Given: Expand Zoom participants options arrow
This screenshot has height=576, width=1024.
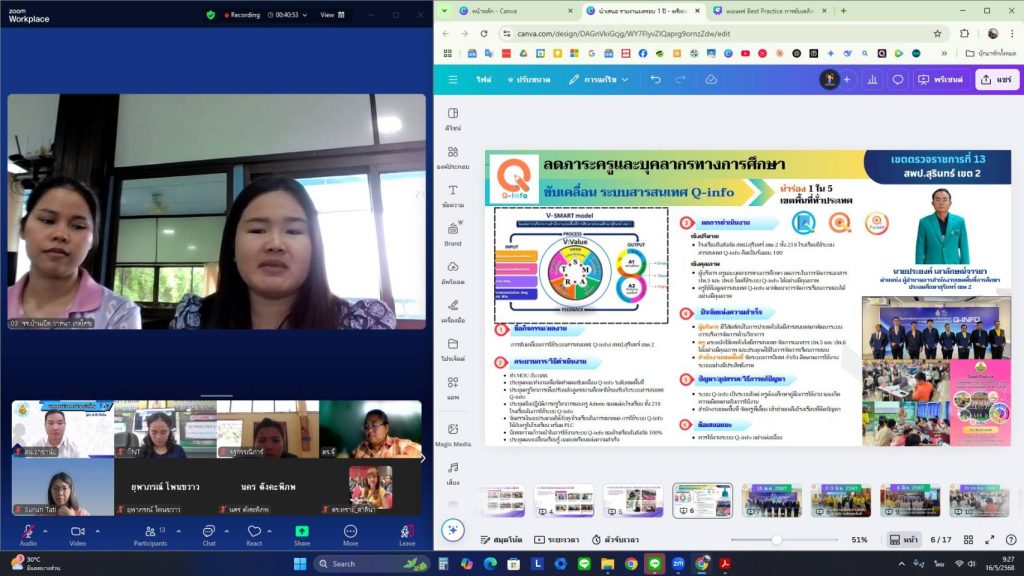Looking at the screenshot, I should tap(178, 532).
